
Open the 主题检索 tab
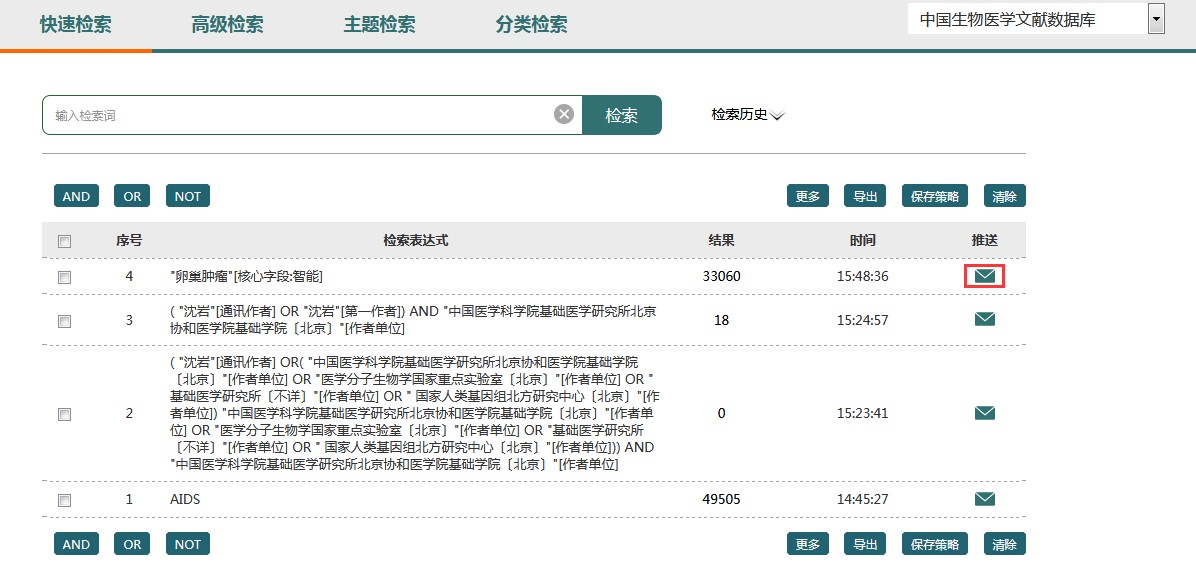coord(379,25)
